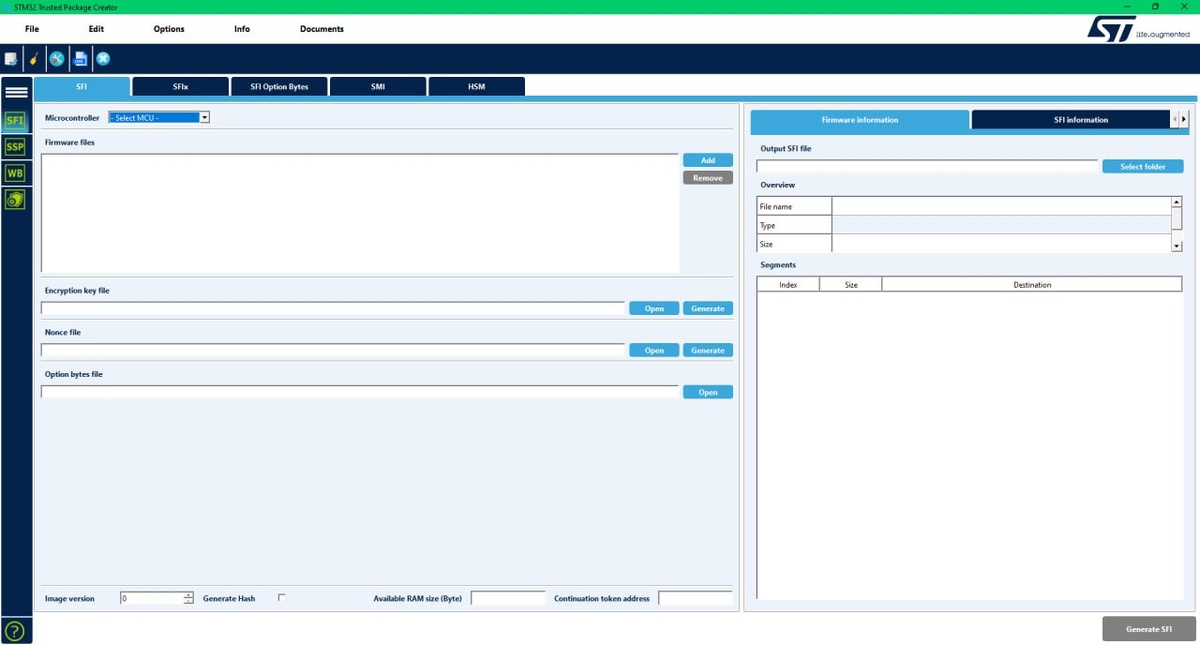
Task: Toggle the Generate Hash checkbox
Action: (x=281, y=597)
